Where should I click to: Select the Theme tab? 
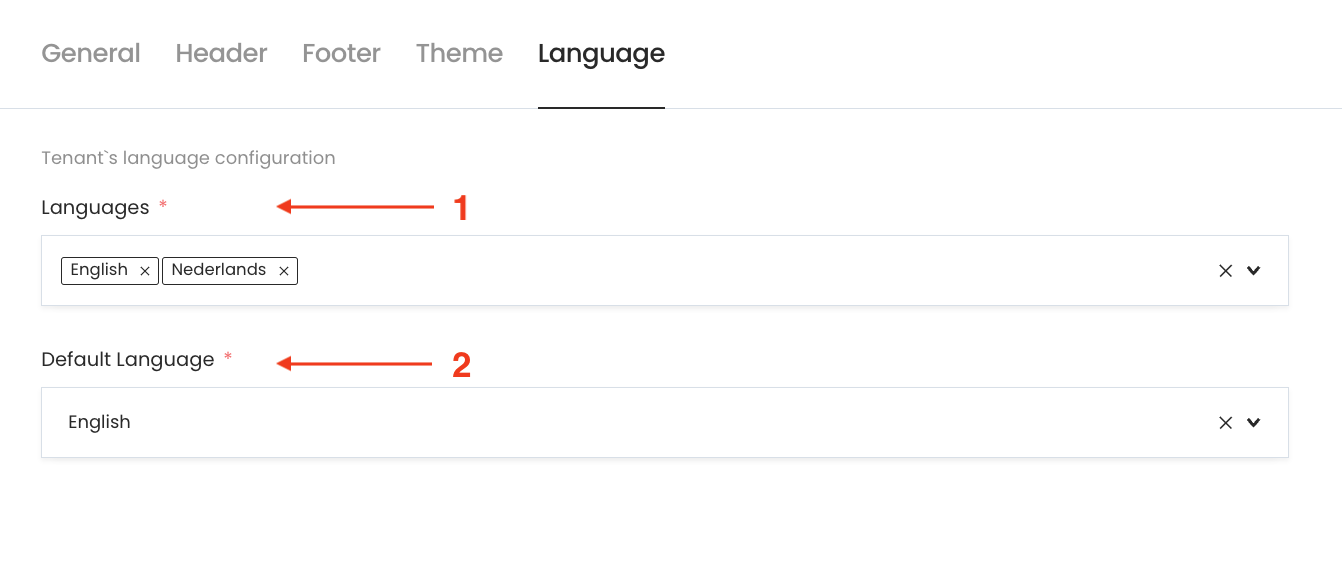459,53
